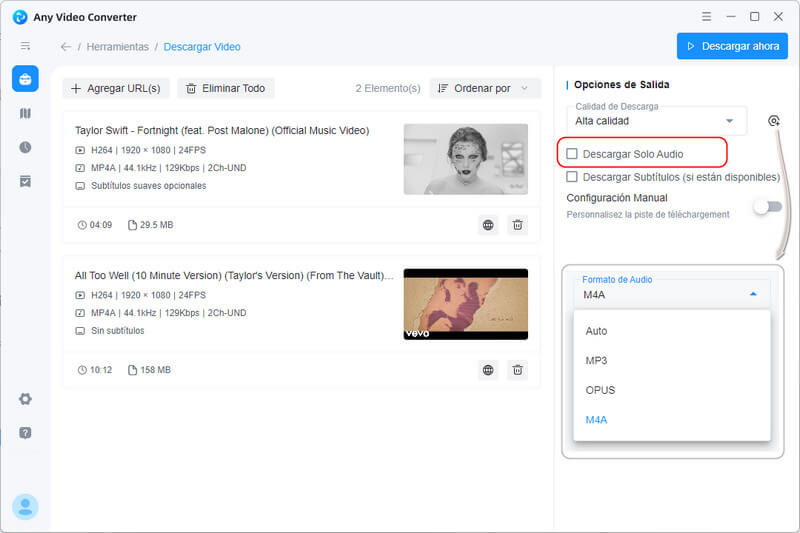This screenshot has height=533, width=800.
Task: Click the download settings gear beside quality
Action: [x=773, y=121]
